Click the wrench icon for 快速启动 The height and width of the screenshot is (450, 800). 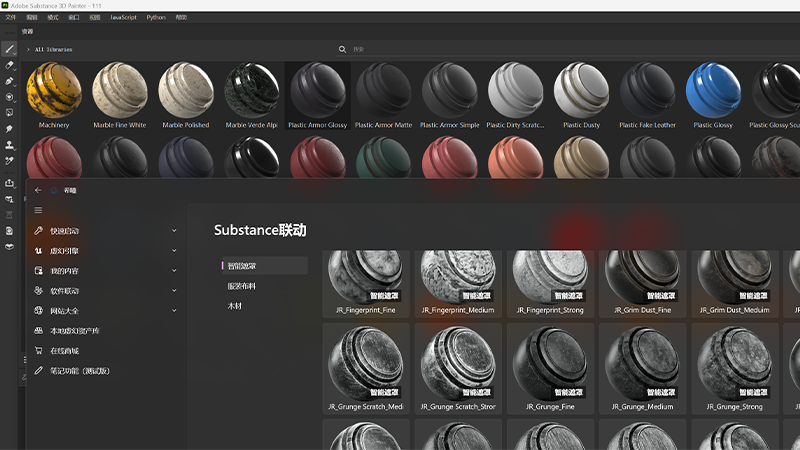click(x=39, y=231)
